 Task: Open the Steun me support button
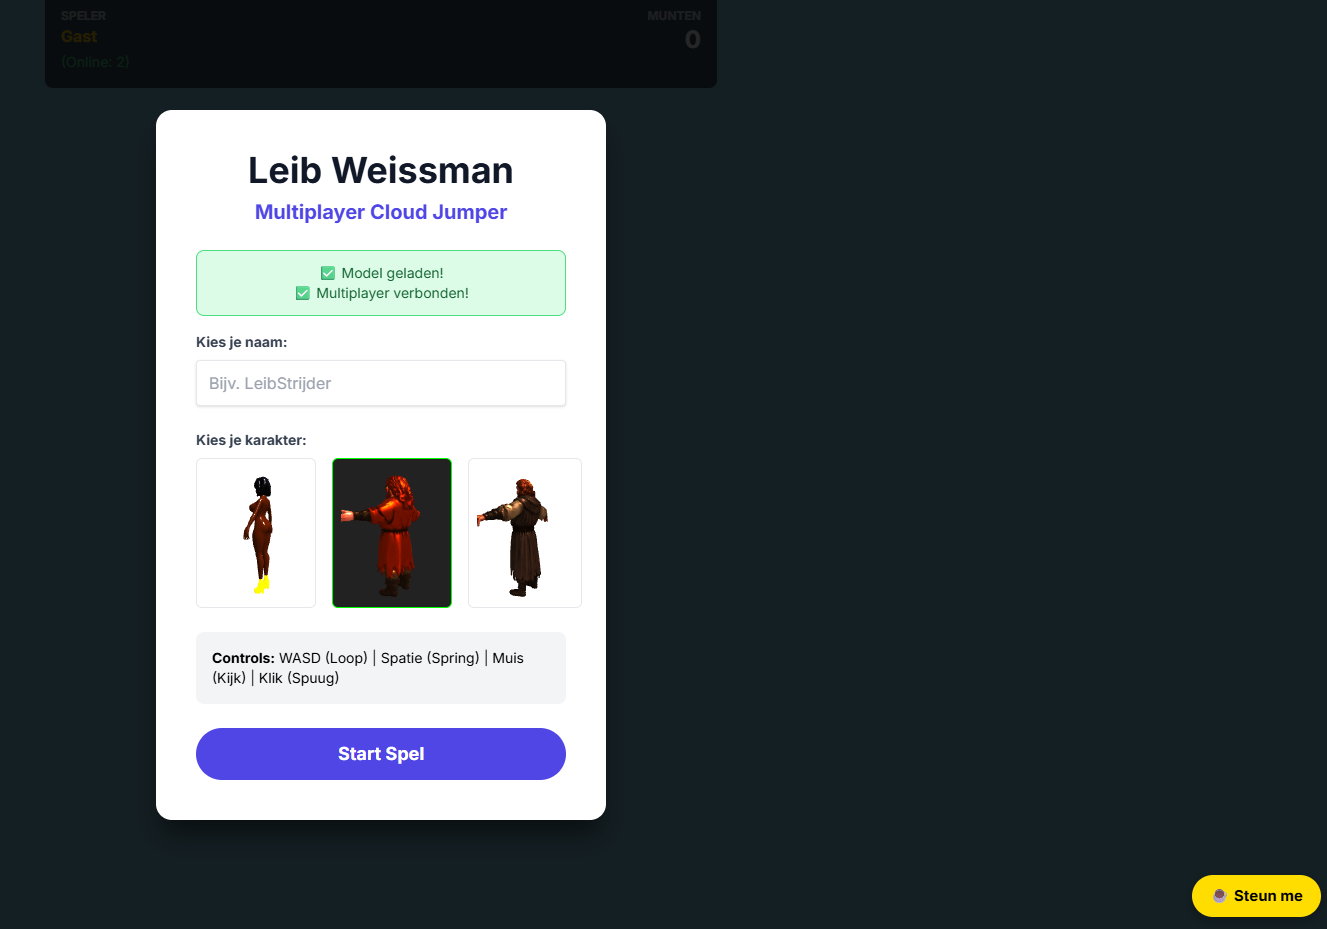tap(1256, 896)
